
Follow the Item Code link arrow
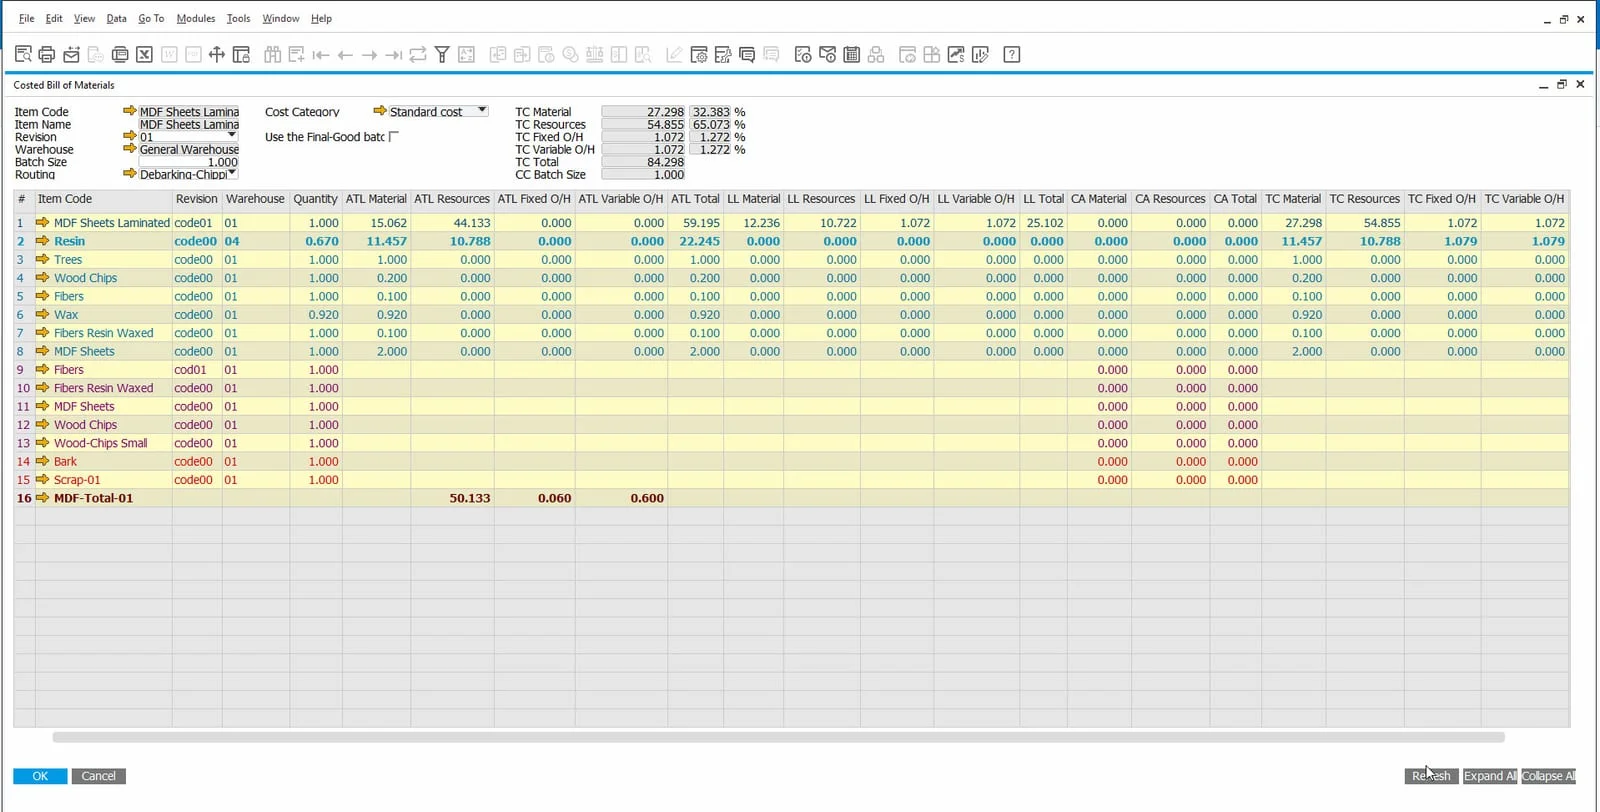tap(129, 111)
